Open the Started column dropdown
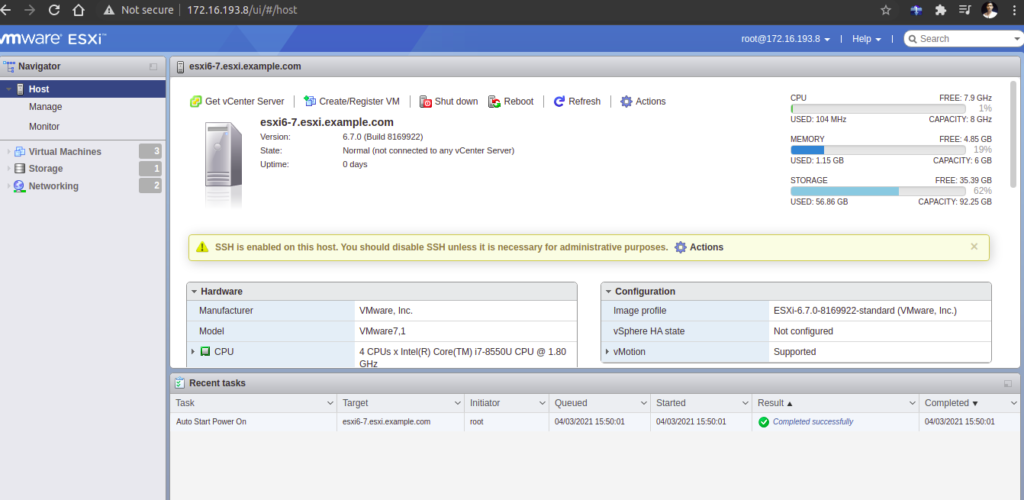Image resolution: width=1024 pixels, height=500 pixels. click(x=744, y=403)
